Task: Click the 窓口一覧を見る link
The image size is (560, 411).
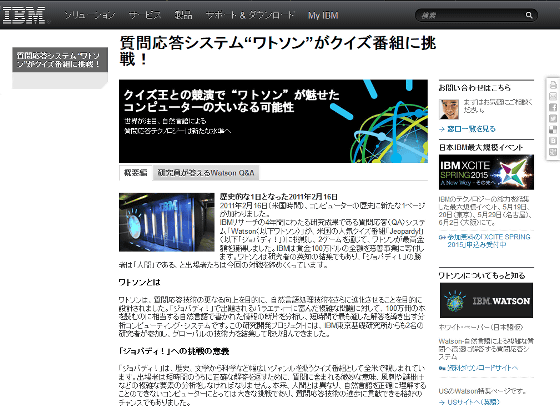Action: [x=471, y=129]
